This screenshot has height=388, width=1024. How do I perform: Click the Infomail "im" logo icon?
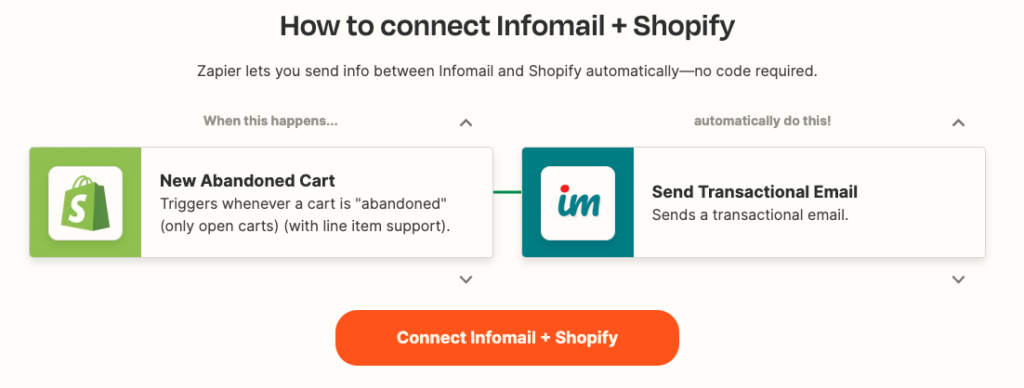[x=577, y=203]
